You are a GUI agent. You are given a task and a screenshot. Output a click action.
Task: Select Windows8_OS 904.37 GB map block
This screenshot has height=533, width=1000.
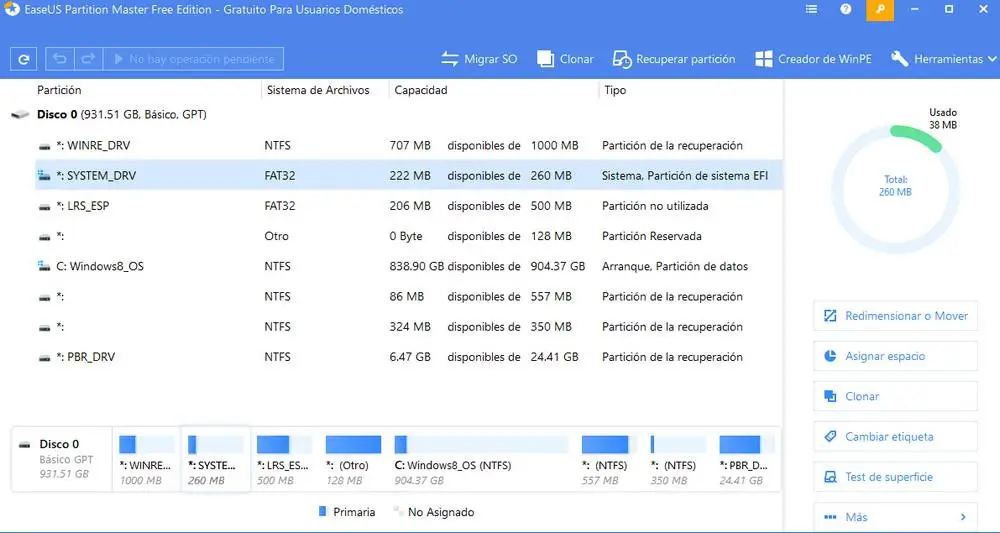click(482, 460)
